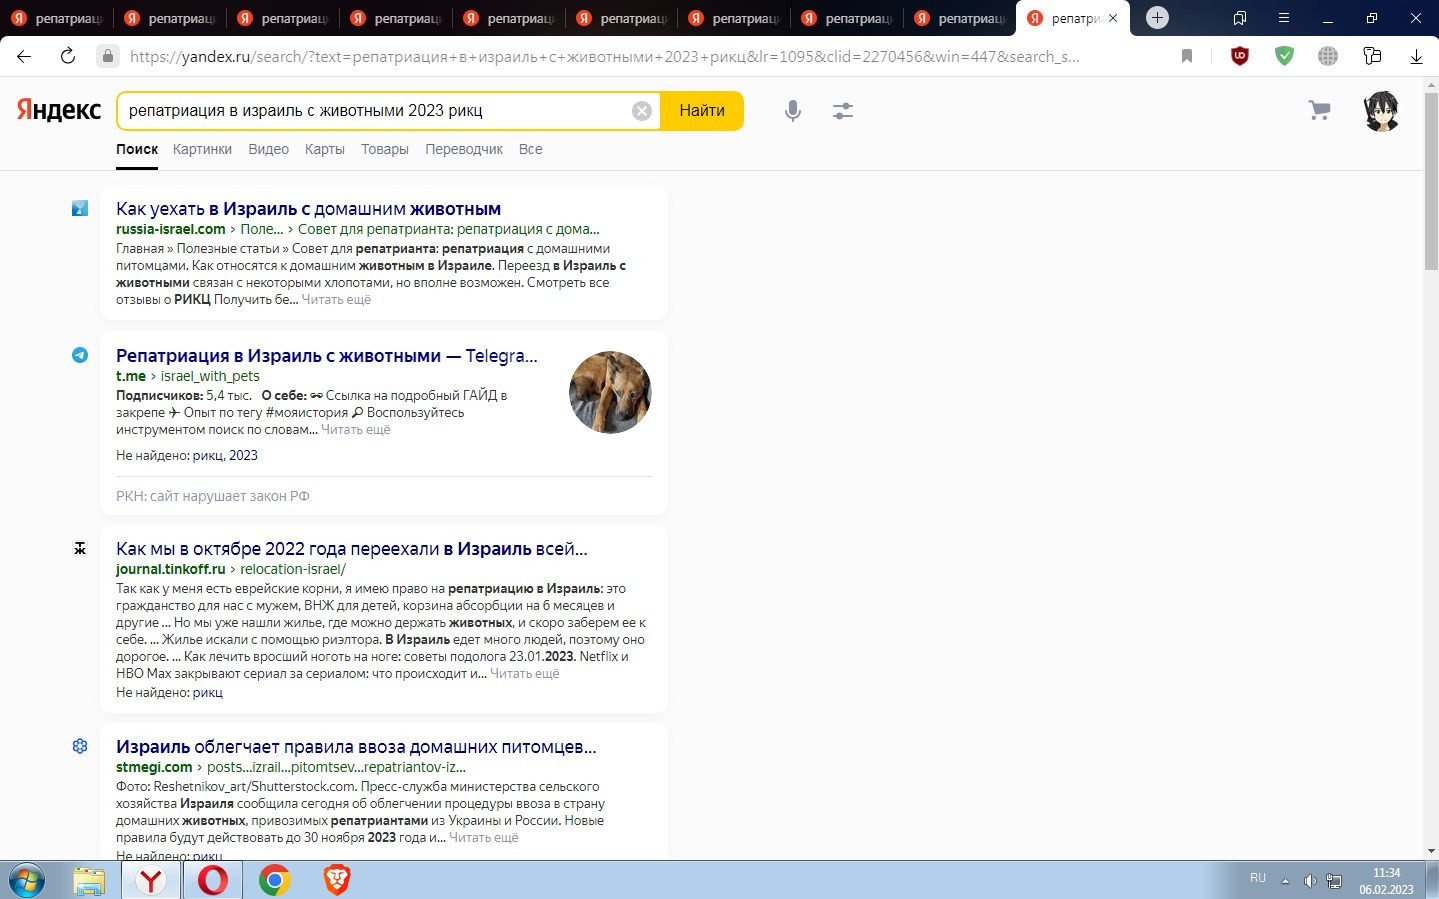This screenshot has width=1439, height=899.
Task: Go back using the browser back arrow
Action: [x=24, y=56]
